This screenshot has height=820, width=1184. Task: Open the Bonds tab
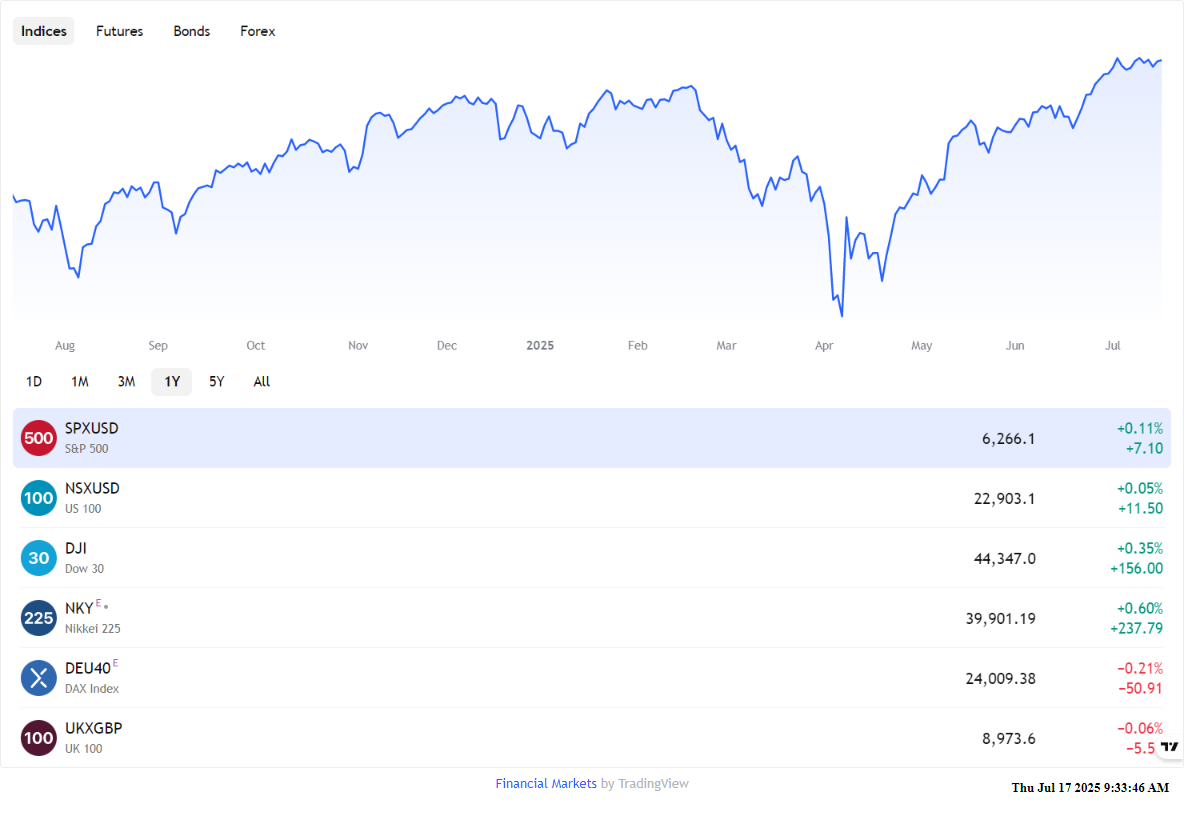click(192, 31)
